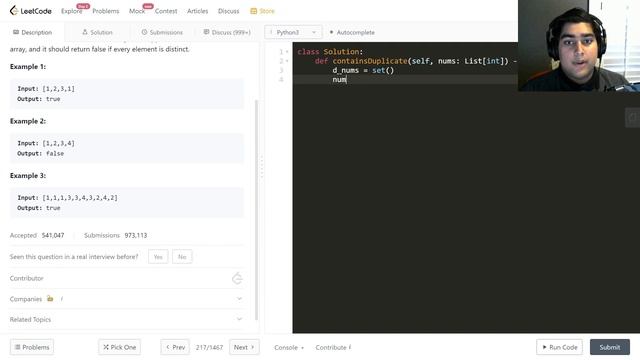Open the Problems list button
The height and width of the screenshot is (360, 640).
coord(32,347)
